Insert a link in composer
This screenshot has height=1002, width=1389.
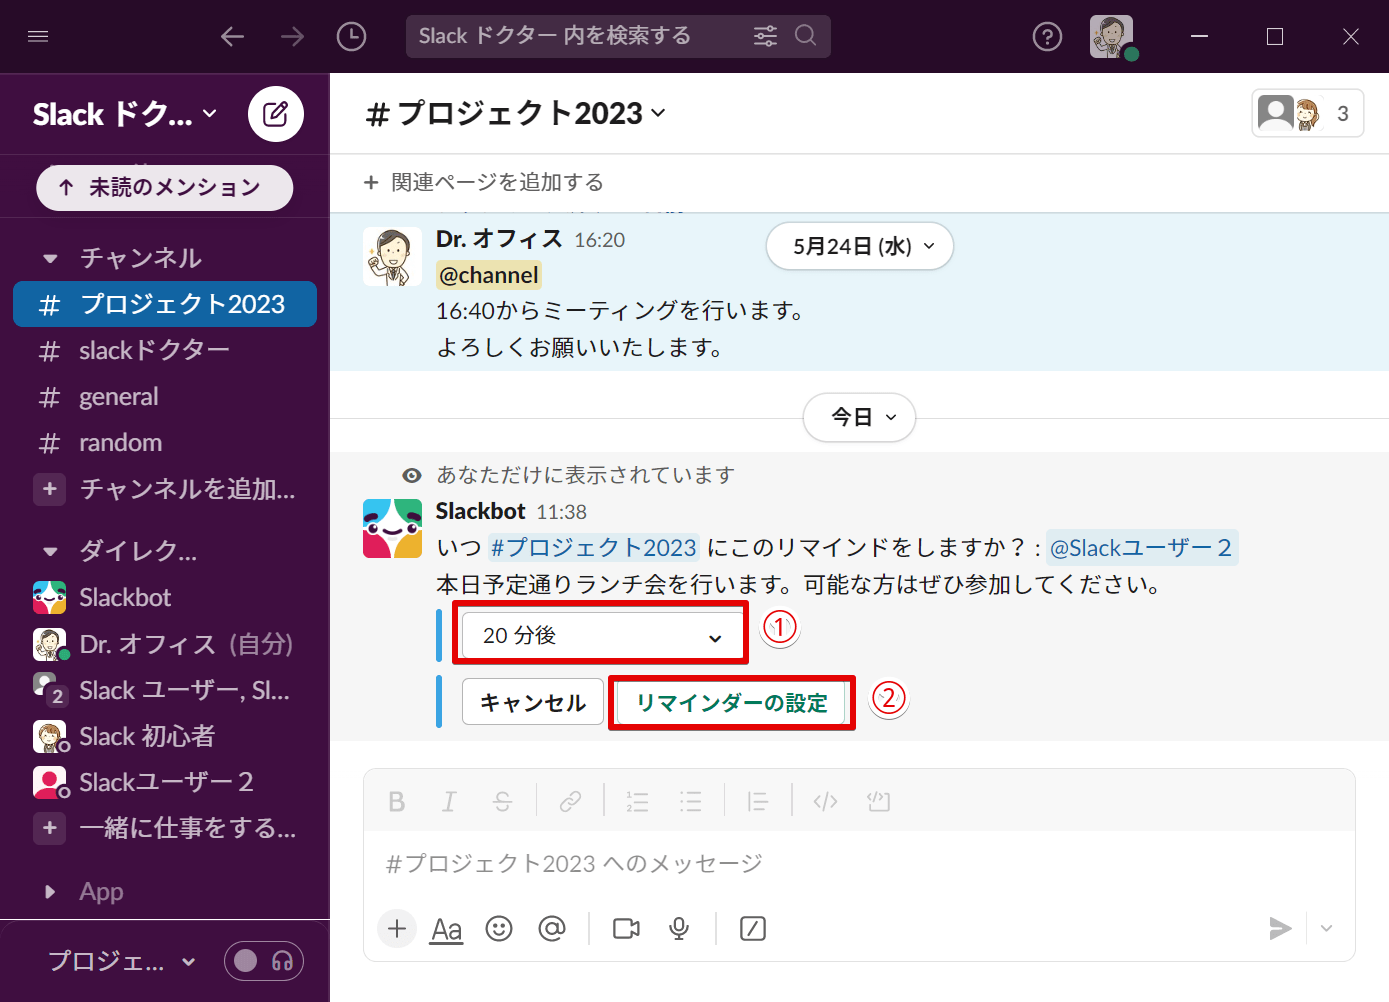click(x=570, y=802)
